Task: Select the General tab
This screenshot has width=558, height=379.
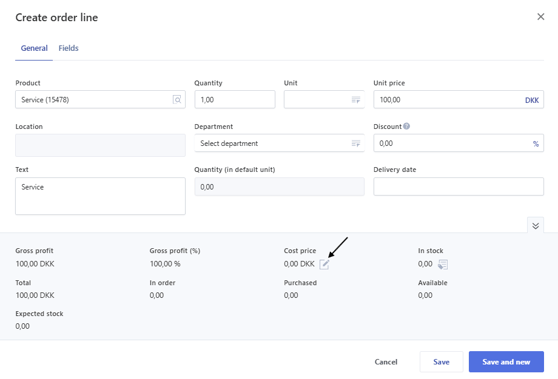Action: [34, 48]
